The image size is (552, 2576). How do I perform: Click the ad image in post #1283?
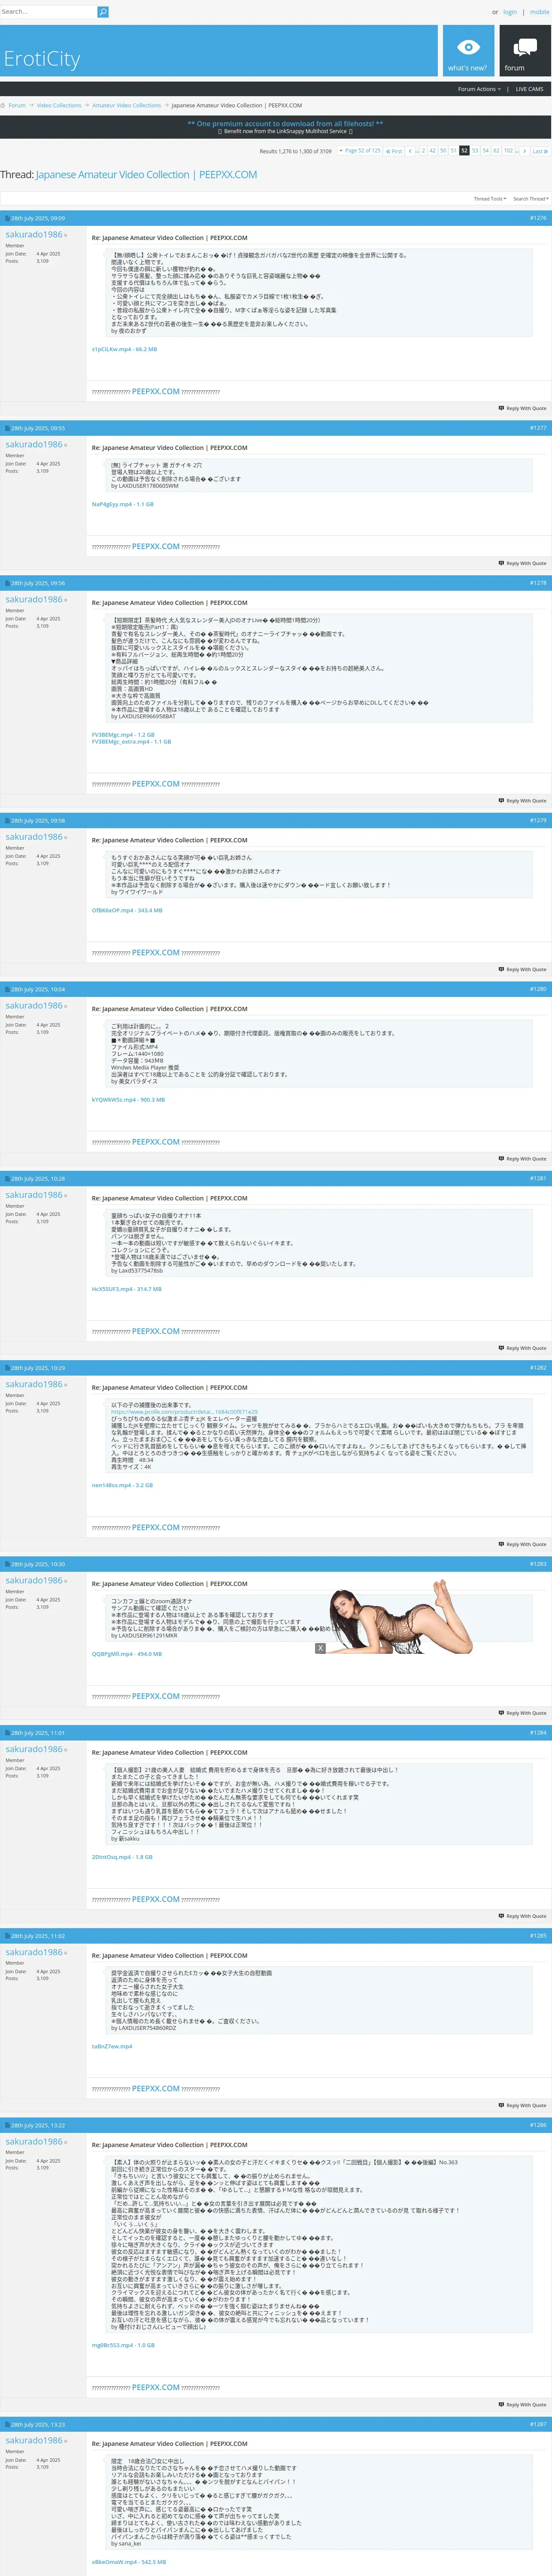(x=401, y=1617)
